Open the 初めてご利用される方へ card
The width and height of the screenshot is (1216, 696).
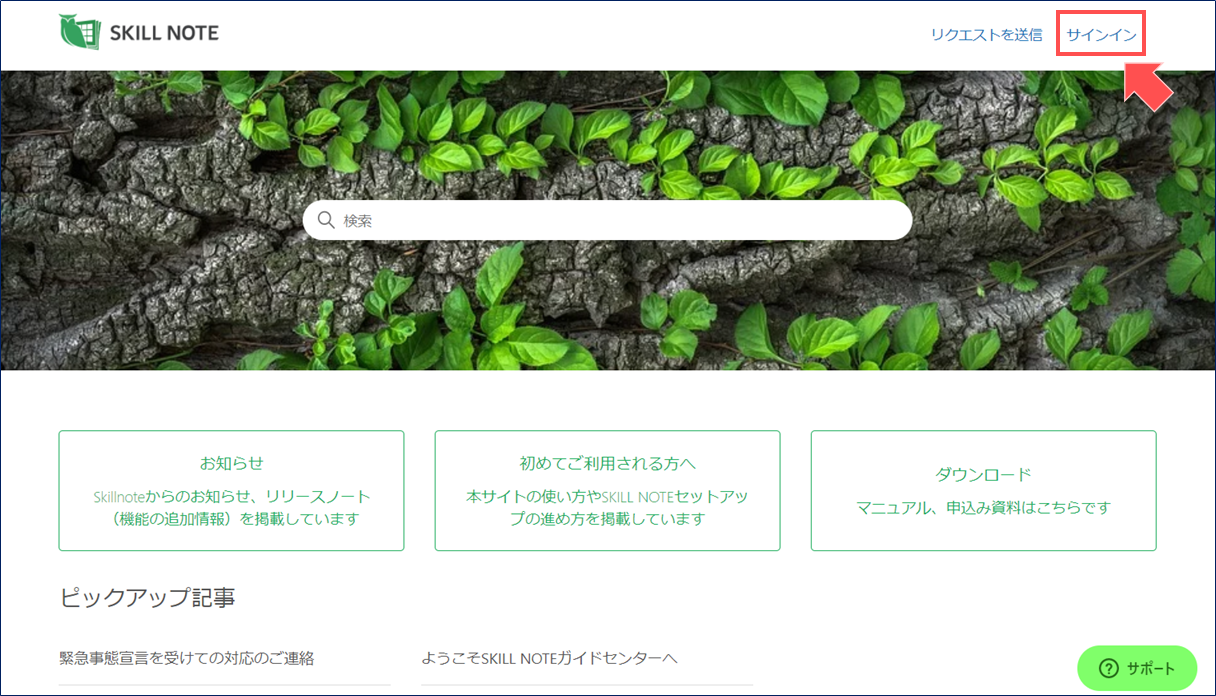(x=607, y=490)
